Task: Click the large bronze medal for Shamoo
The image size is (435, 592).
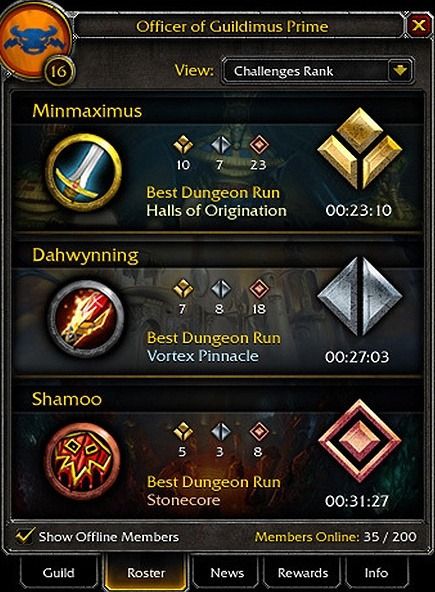Action: coord(360,440)
